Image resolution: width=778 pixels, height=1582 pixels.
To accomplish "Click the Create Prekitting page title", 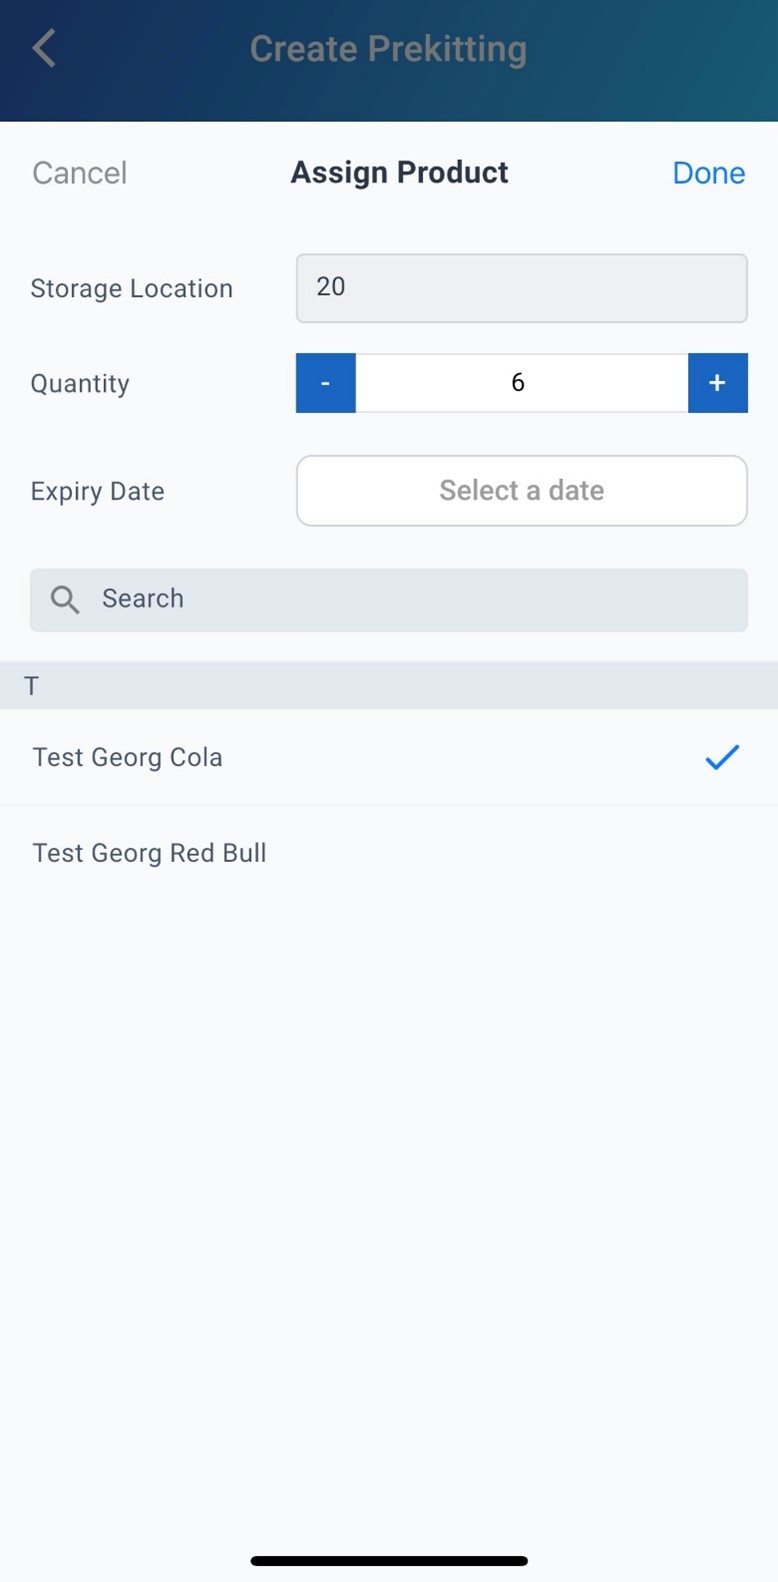I will point(388,49).
